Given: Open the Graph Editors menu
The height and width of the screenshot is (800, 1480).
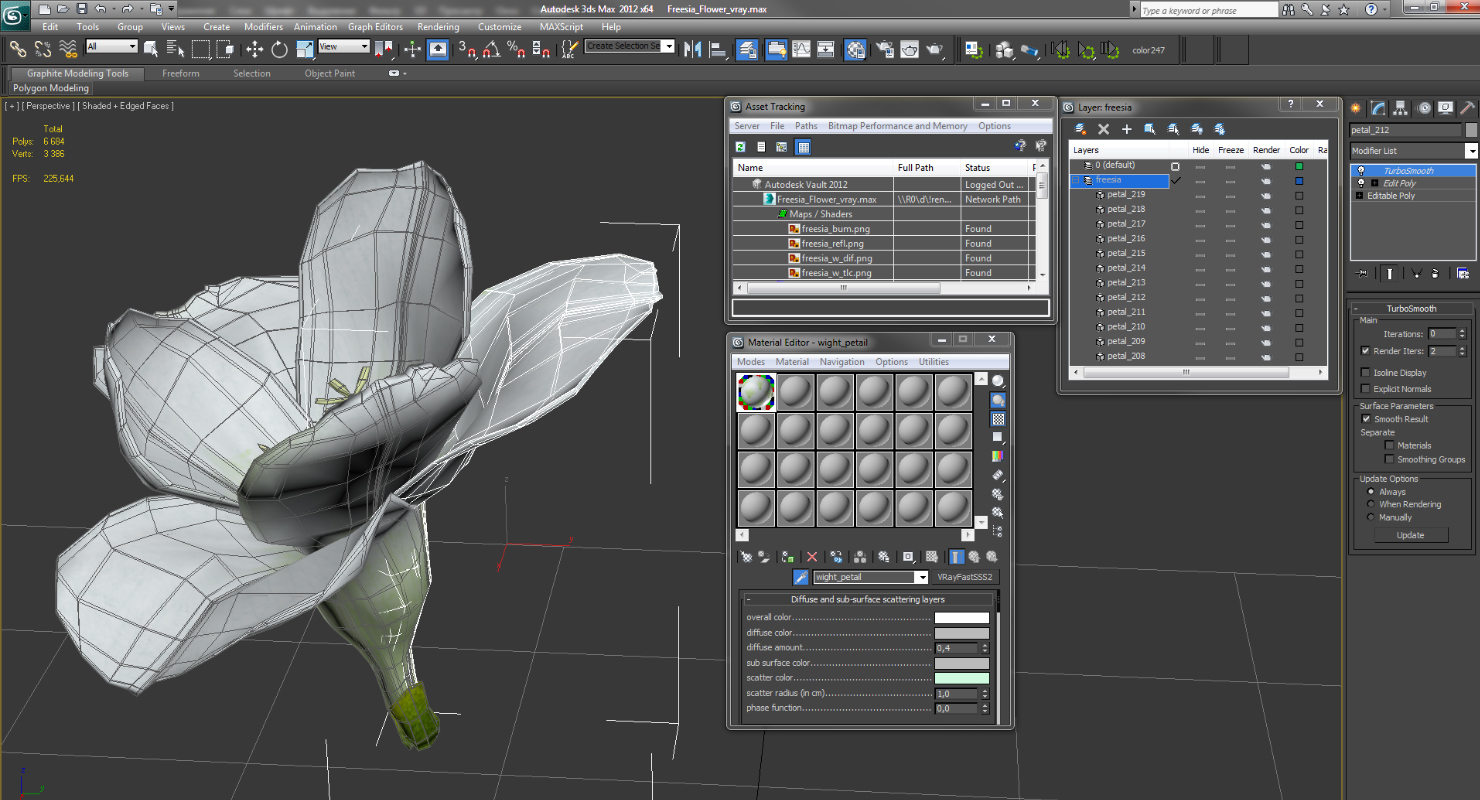Looking at the screenshot, I should [x=375, y=27].
